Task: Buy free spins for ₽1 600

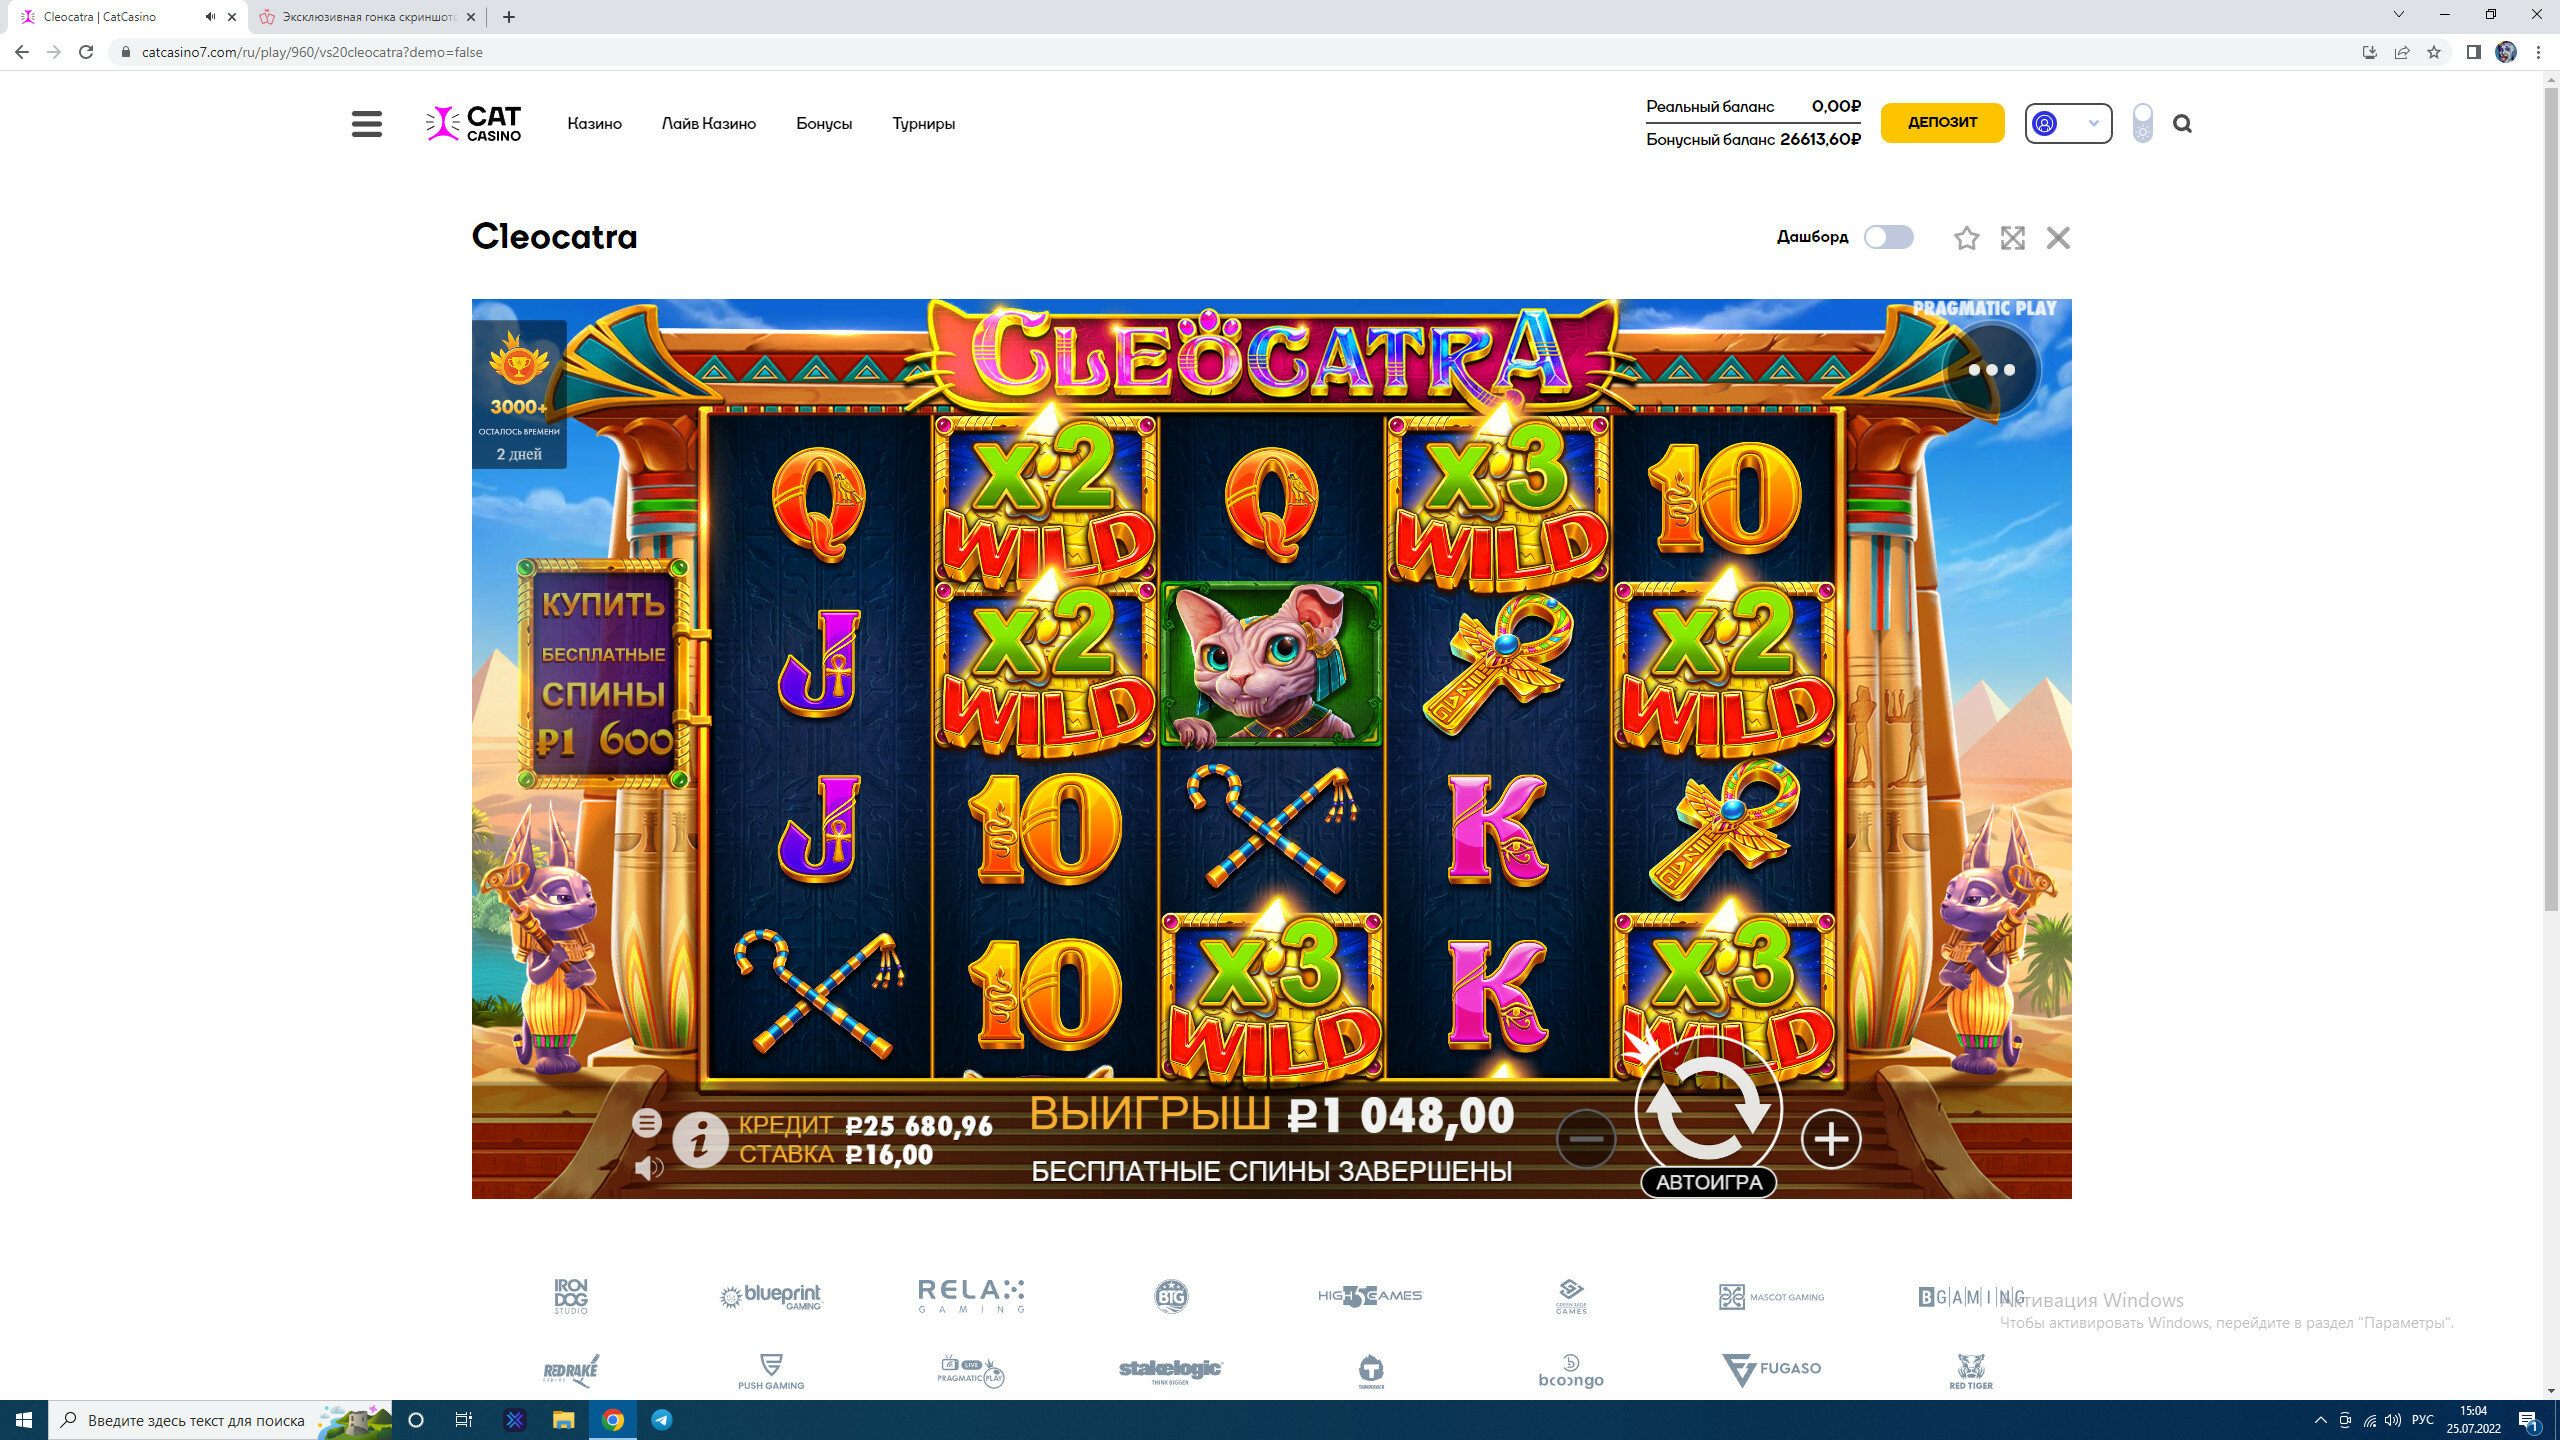Action: coord(604,674)
